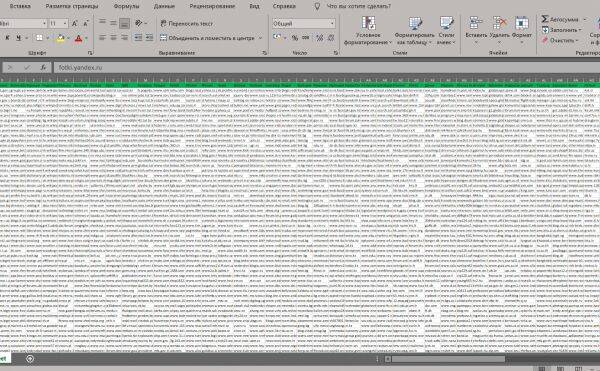Apply the red font color
The height and width of the screenshot is (371, 600).
tap(78, 38)
